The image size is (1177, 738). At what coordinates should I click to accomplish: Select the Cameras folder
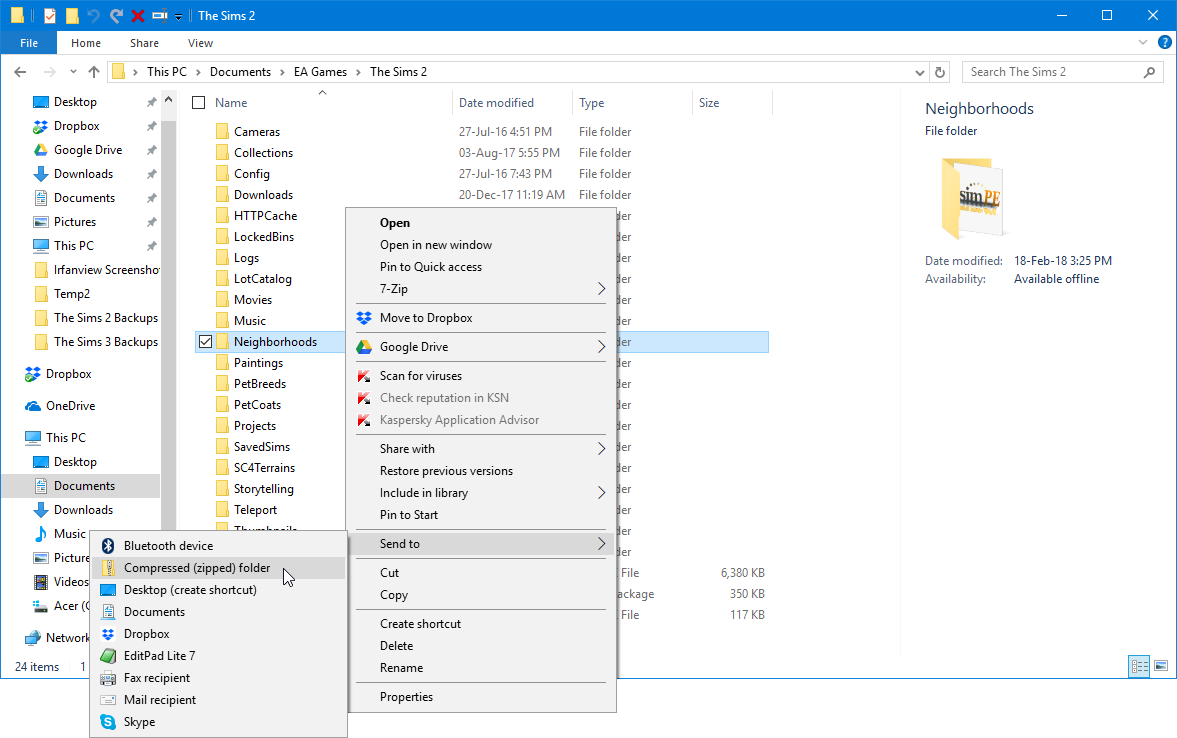pos(257,131)
